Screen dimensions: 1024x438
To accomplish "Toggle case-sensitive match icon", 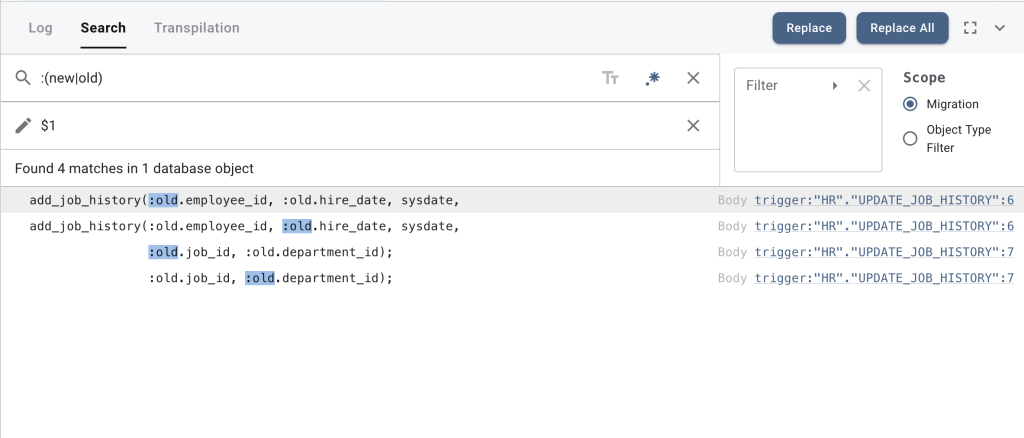I will pyautogui.click(x=610, y=78).
